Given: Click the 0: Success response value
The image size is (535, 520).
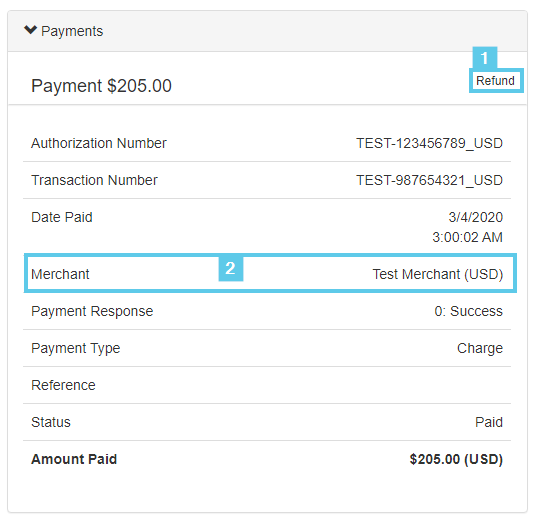Looking at the screenshot, I should [x=468, y=311].
